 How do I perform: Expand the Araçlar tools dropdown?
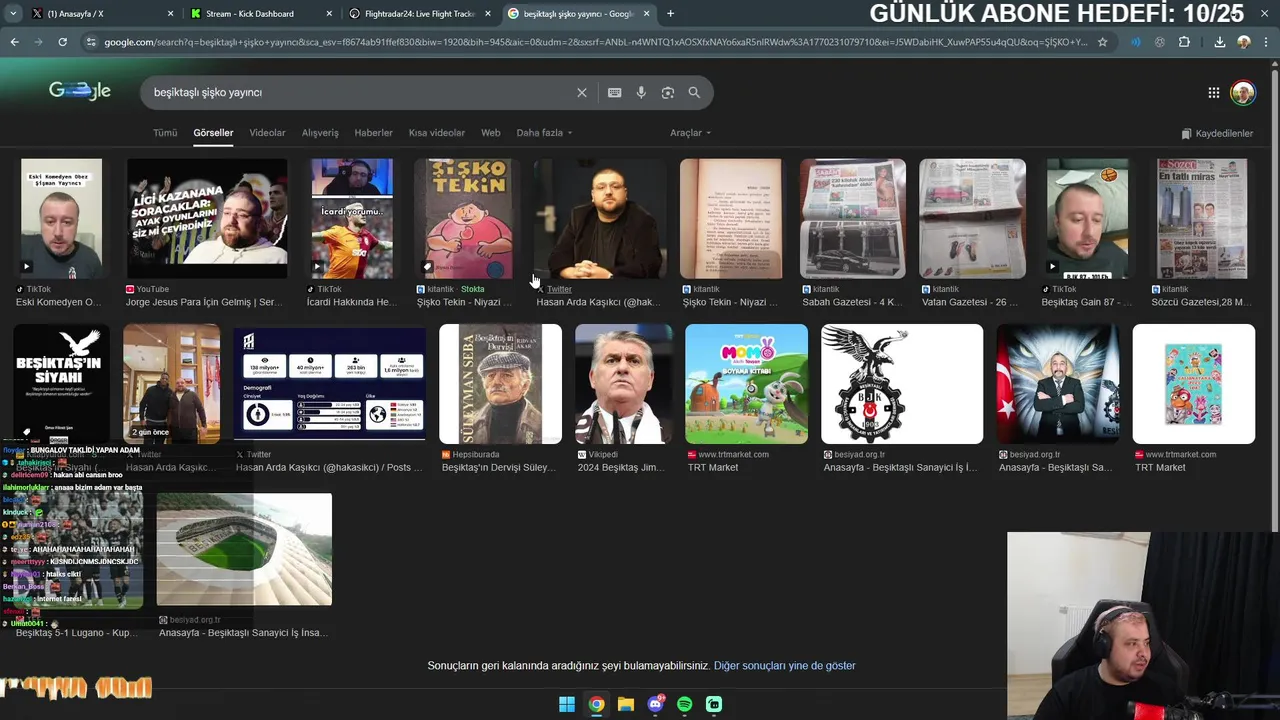click(690, 132)
